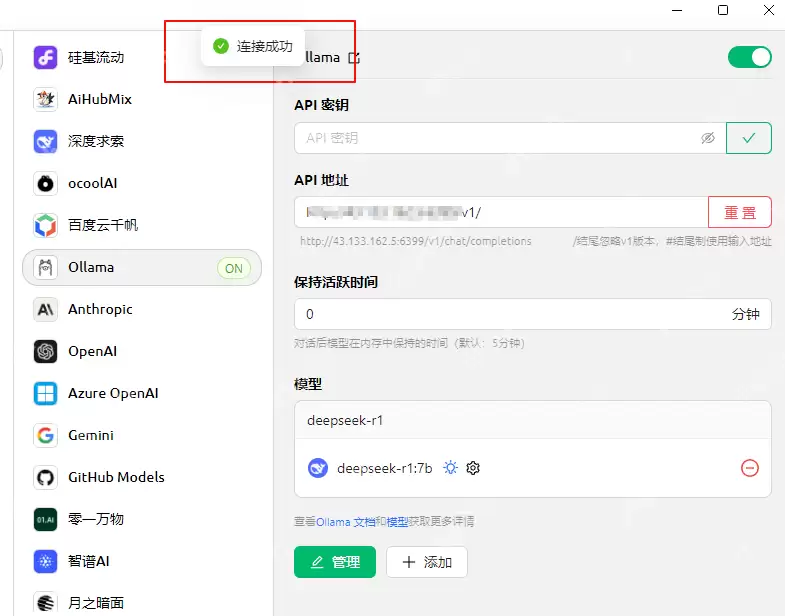This screenshot has height=616, width=785.
Task: Open the settings gear for deepseek-r1:7b
Action: click(x=473, y=468)
